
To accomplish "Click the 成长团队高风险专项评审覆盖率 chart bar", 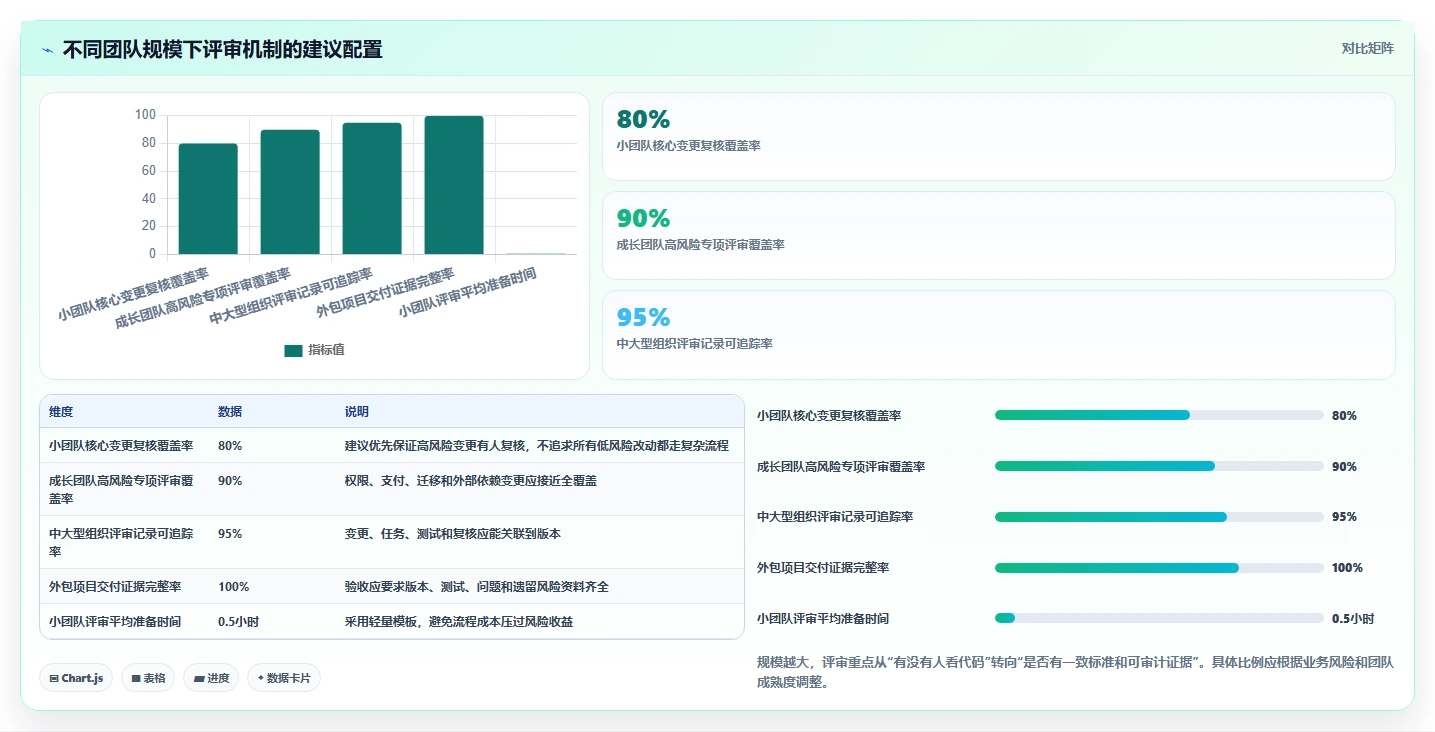I will coord(290,192).
